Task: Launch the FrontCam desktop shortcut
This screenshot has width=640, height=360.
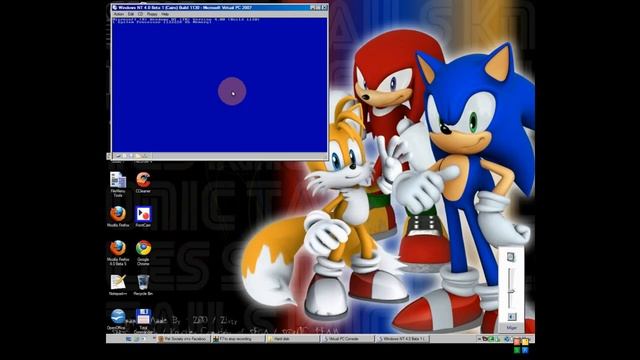Action: tap(143, 216)
